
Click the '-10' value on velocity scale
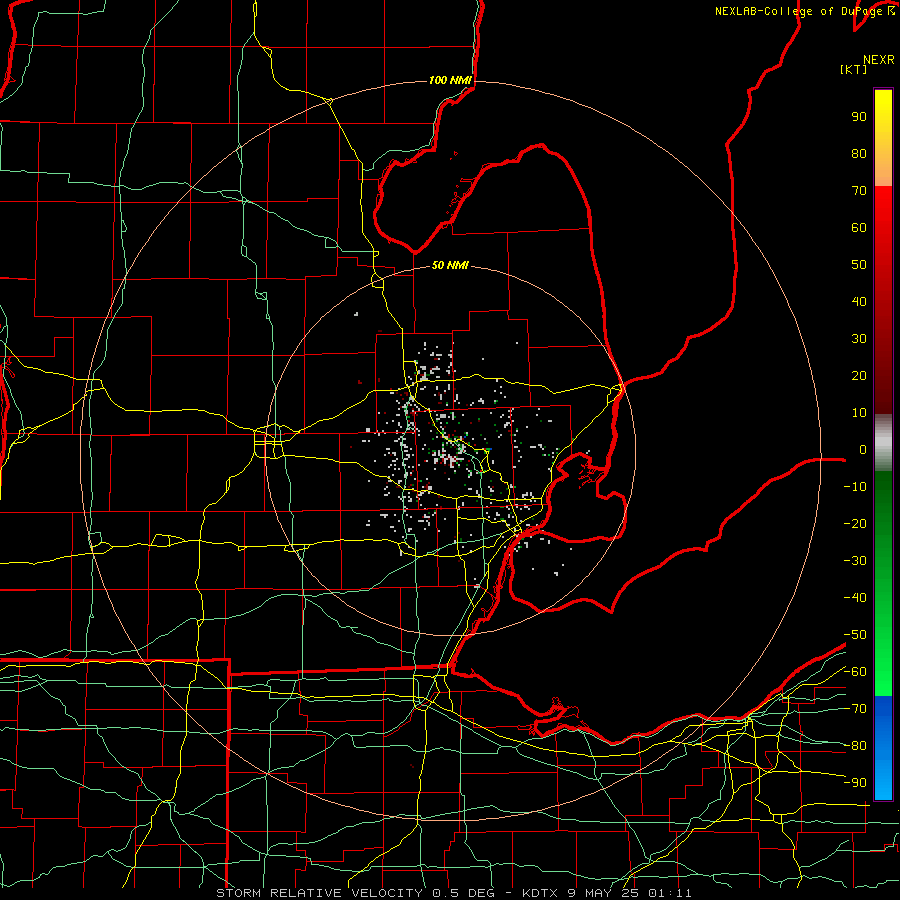click(855, 487)
